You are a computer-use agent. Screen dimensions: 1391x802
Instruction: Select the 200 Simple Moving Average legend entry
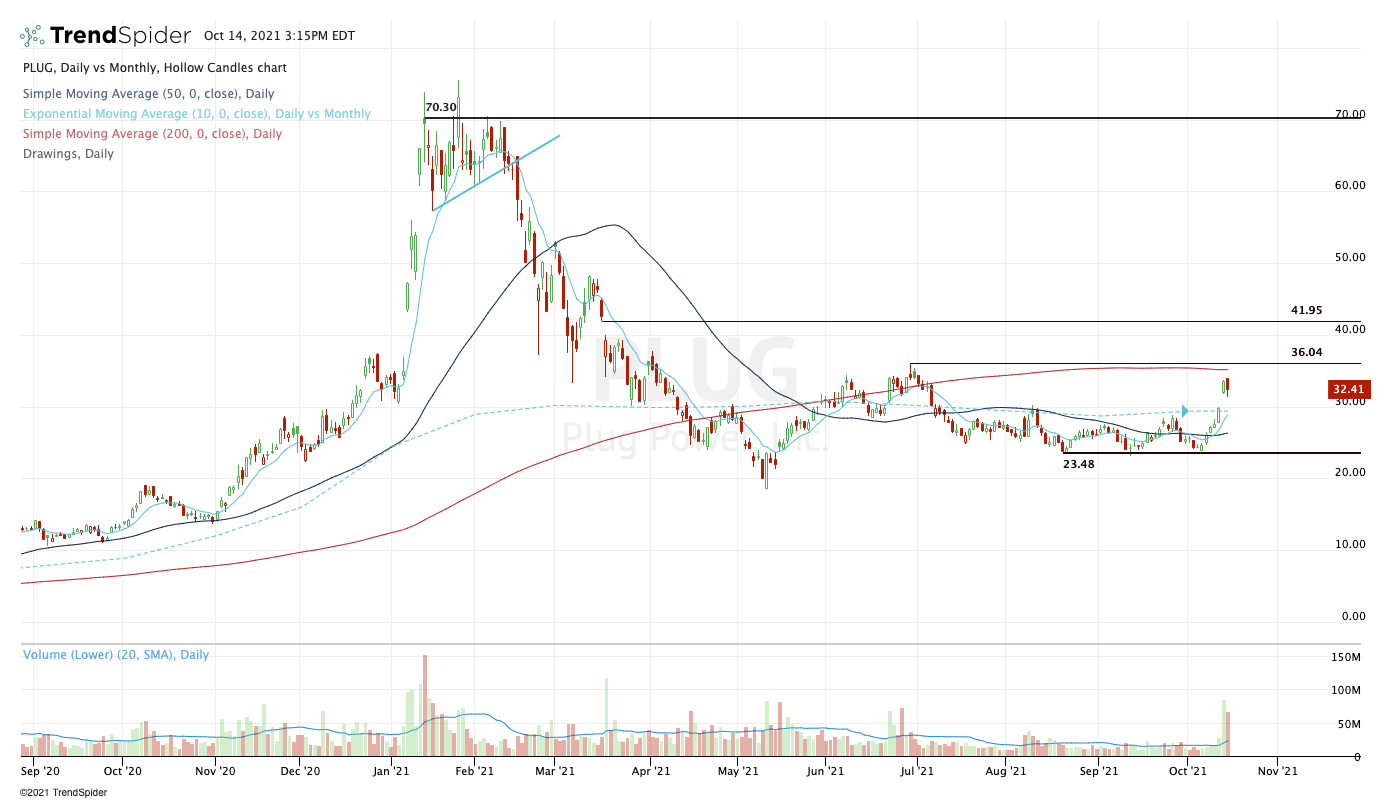pos(150,134)
